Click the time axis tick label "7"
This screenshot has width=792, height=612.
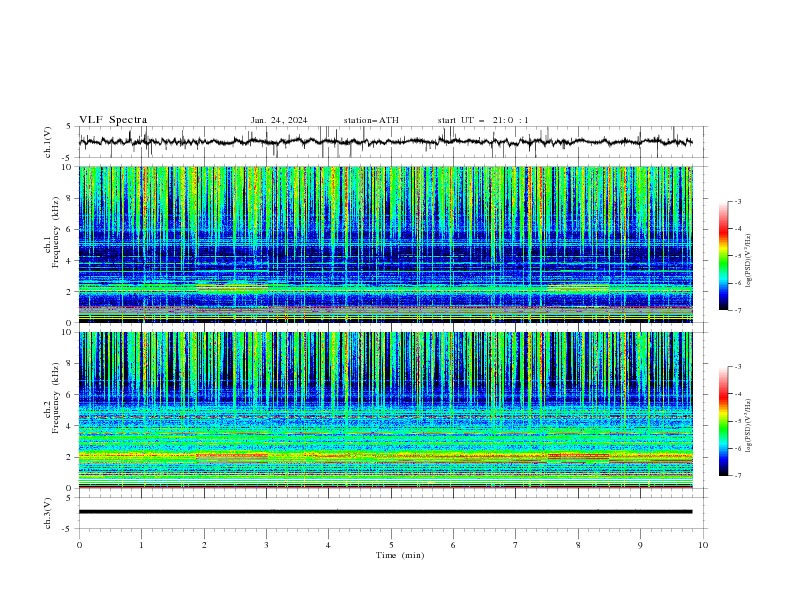point(516,545)
